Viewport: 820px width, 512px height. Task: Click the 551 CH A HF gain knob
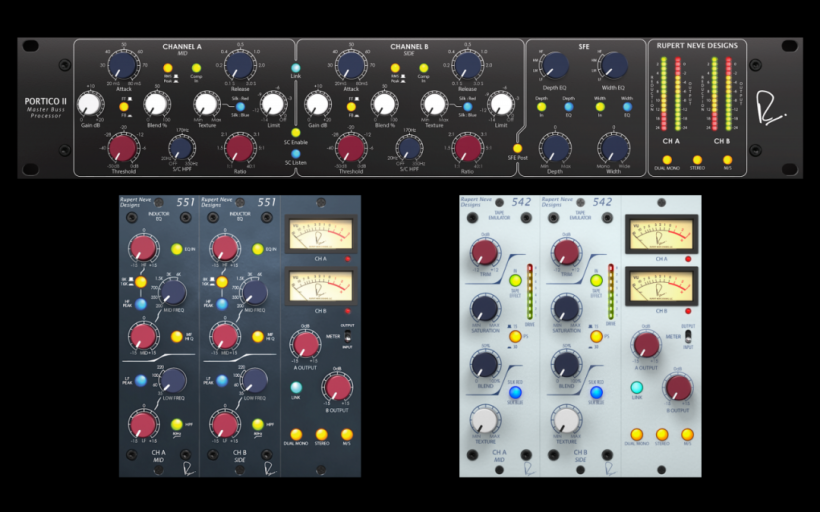click(x=143, y=248)
